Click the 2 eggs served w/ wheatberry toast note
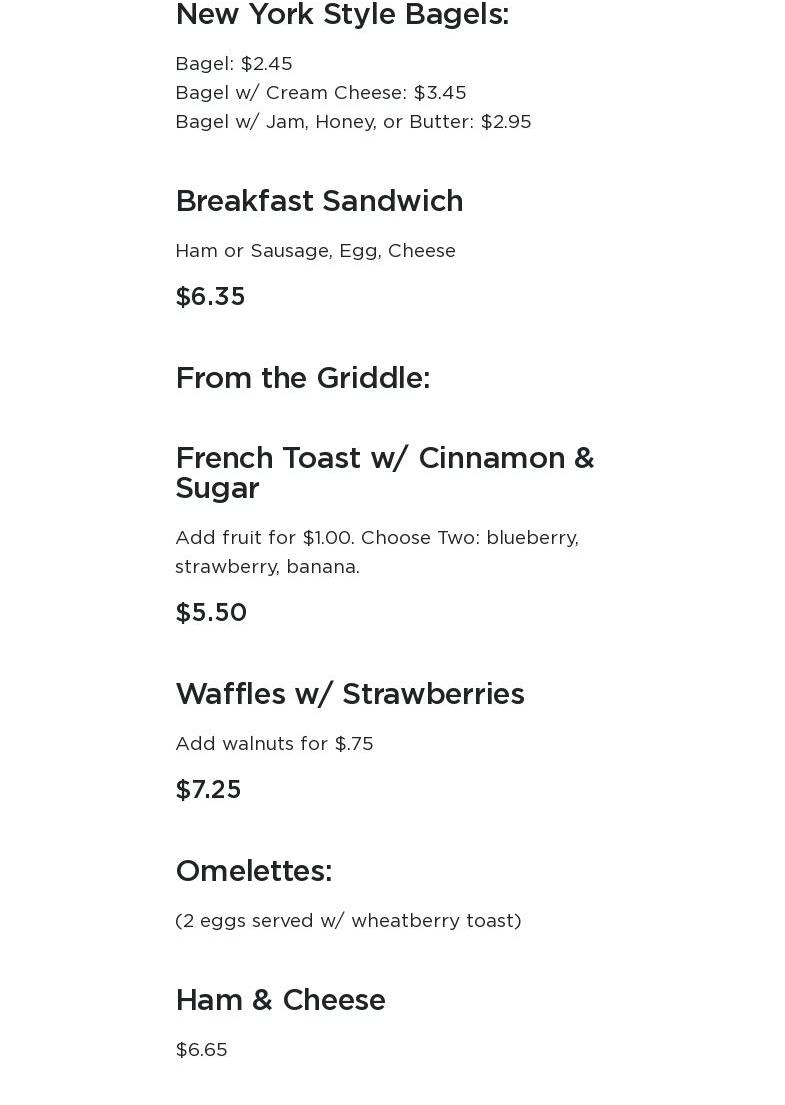 coord(348,921)
